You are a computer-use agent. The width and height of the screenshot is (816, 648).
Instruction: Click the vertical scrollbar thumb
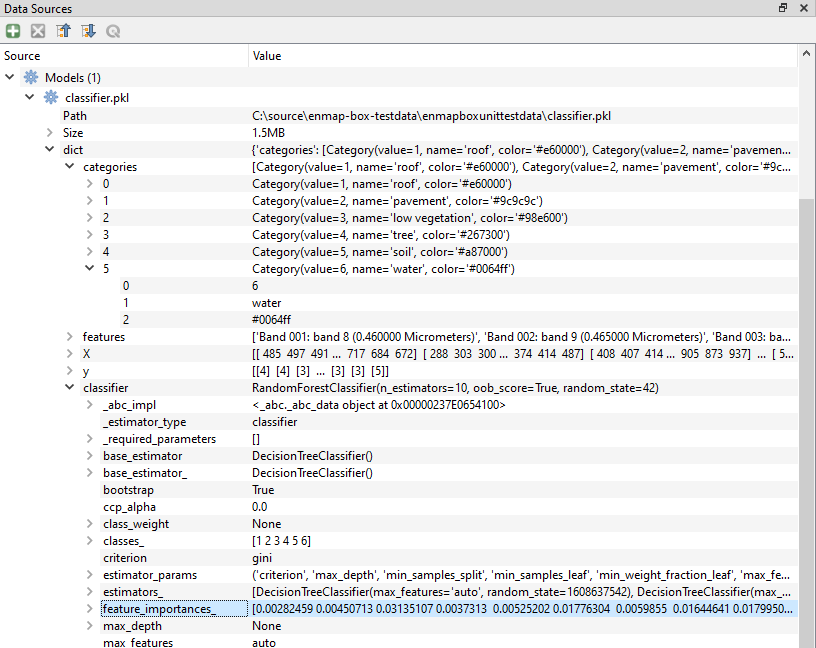tap(806, 423)
